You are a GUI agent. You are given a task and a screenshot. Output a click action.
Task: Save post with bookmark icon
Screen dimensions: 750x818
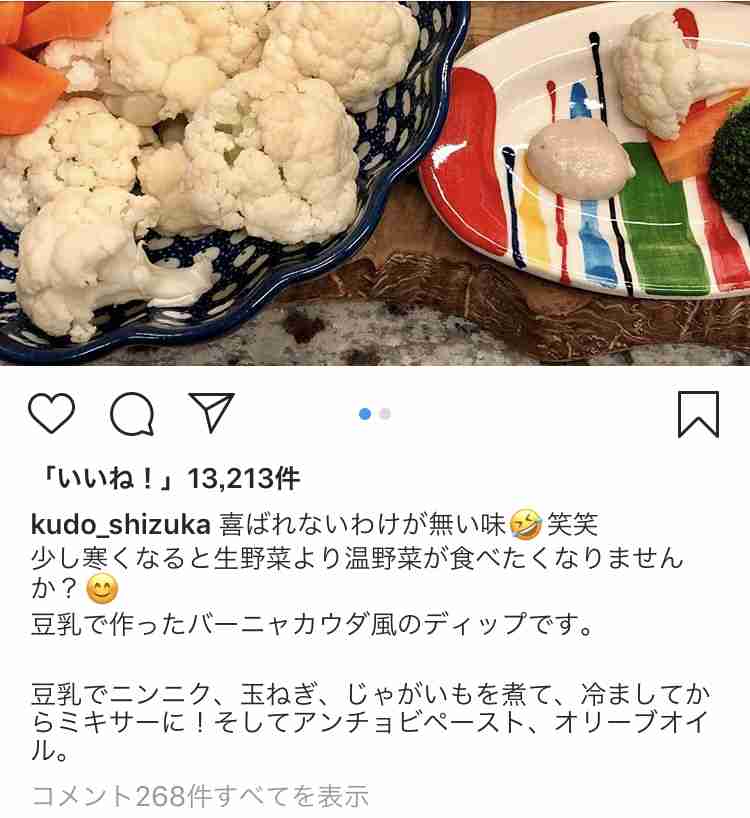pyautogui.click(x=698, y=414)
